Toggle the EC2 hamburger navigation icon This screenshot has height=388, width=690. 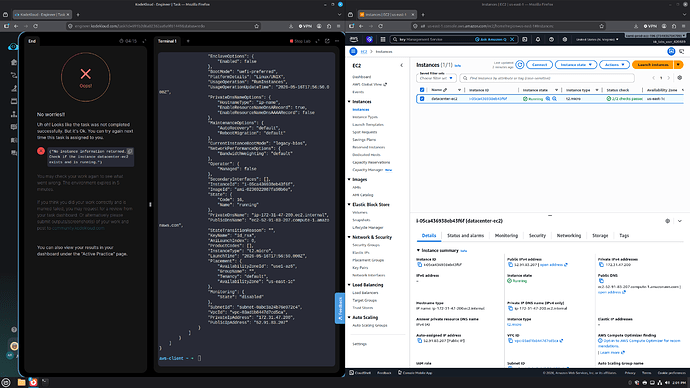353,51
